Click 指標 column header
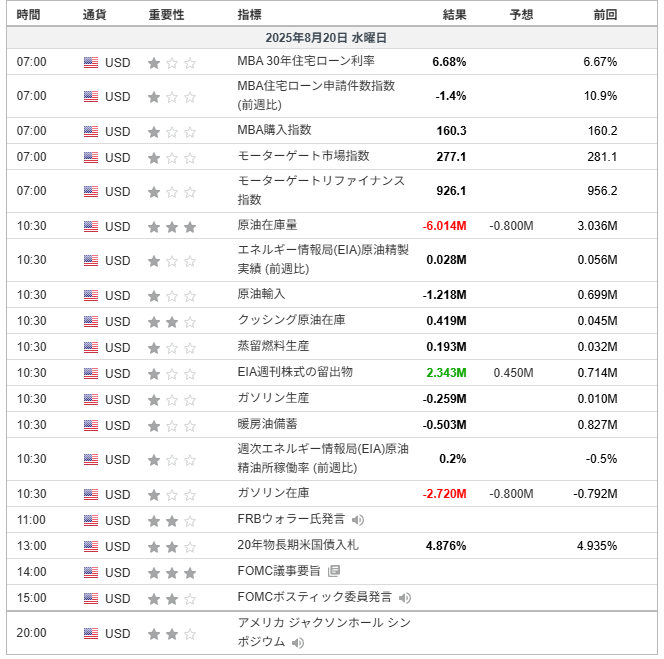Viewport: 664px width, 659px height. (249, 15)
